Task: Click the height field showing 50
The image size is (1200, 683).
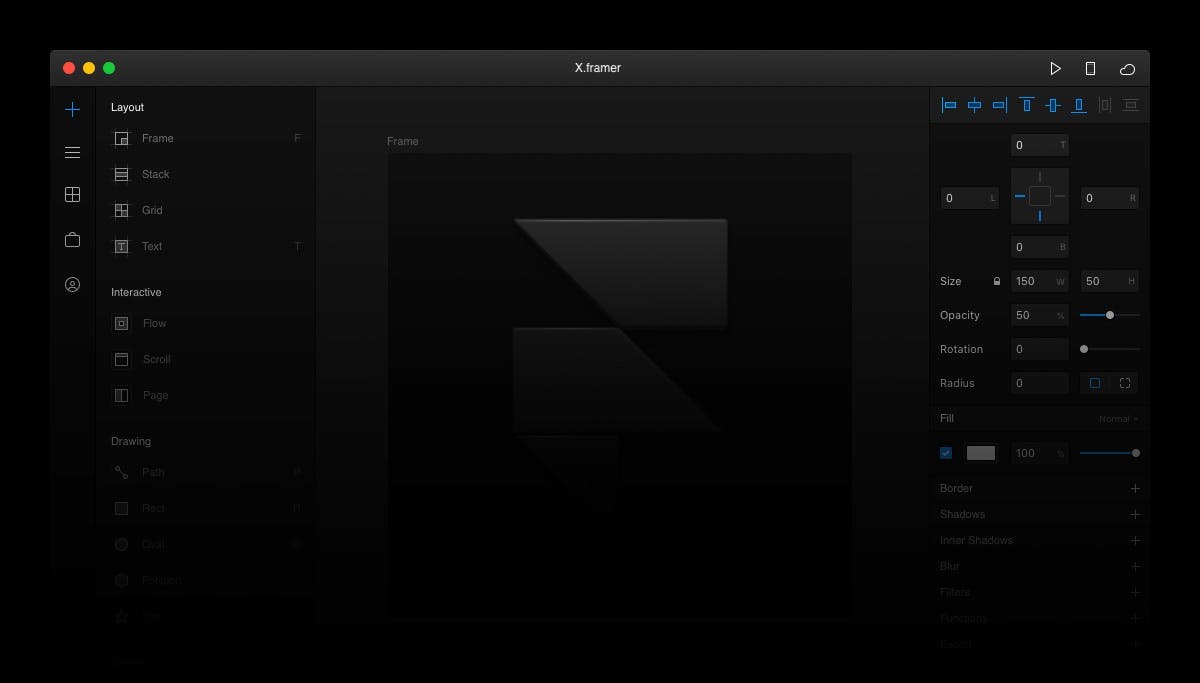Action: coord(1110,281)
